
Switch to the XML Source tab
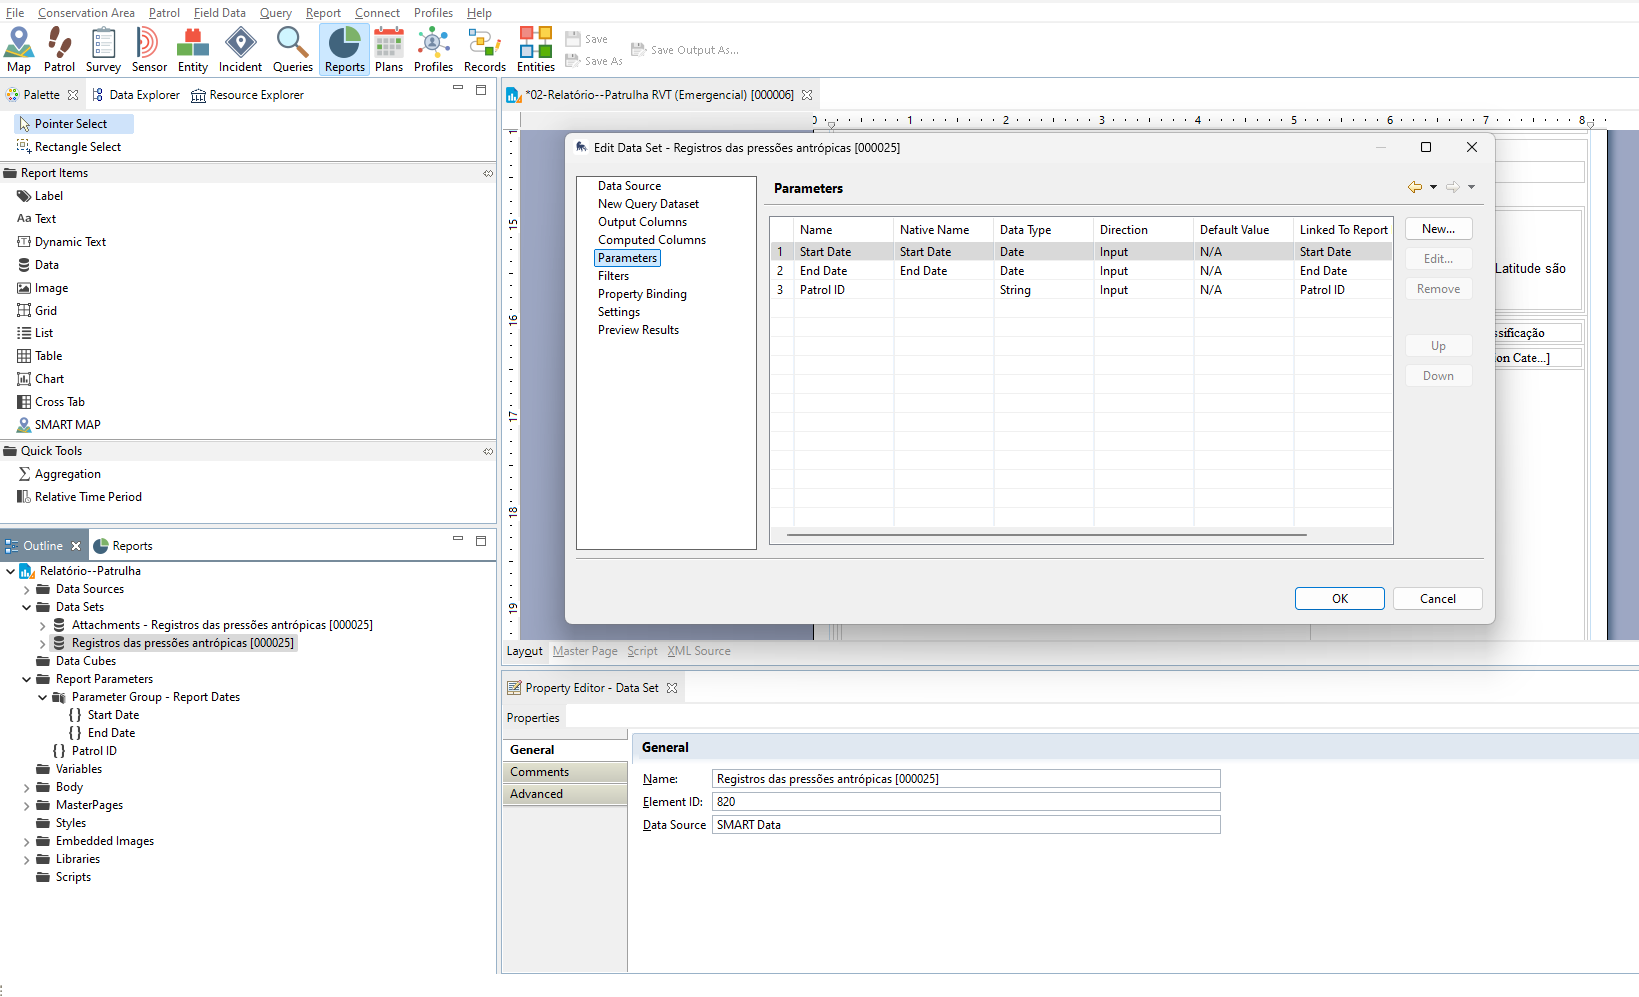(698, 651)
